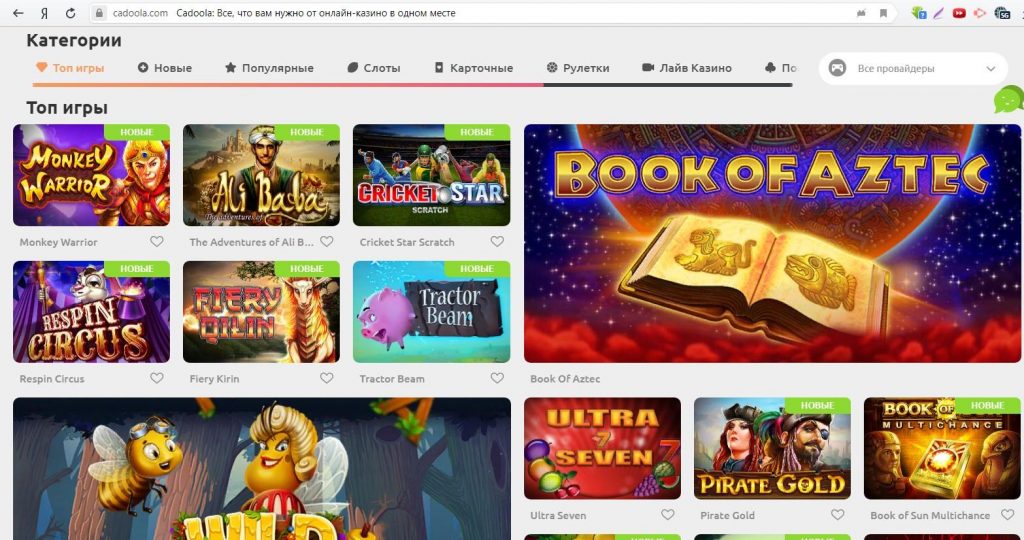The width and height of the screenshot is (1024, 540).
Task: Open the Respin Circus game thumbnail
Action: (x=91, y=312)
